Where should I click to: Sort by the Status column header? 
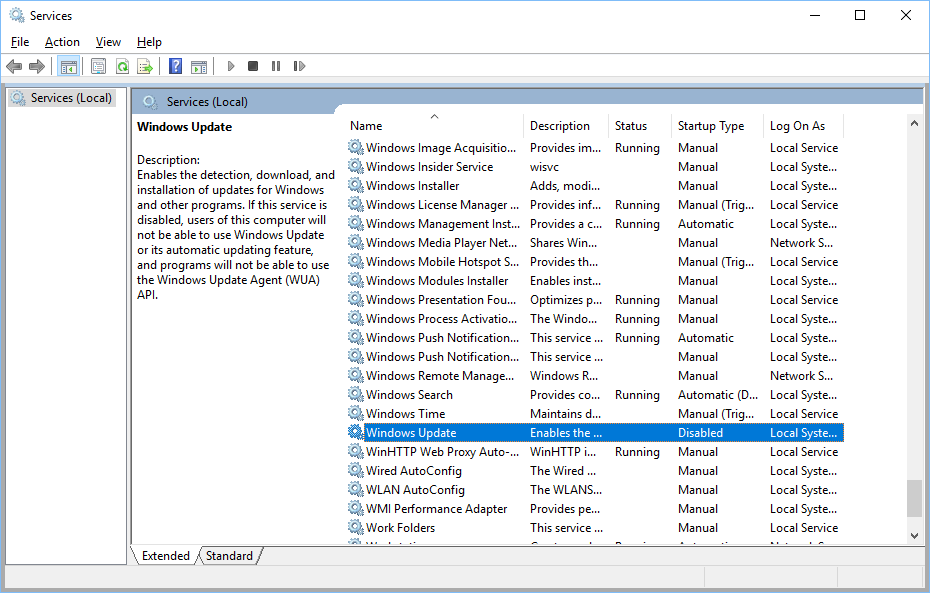click(x=640, y=126)
